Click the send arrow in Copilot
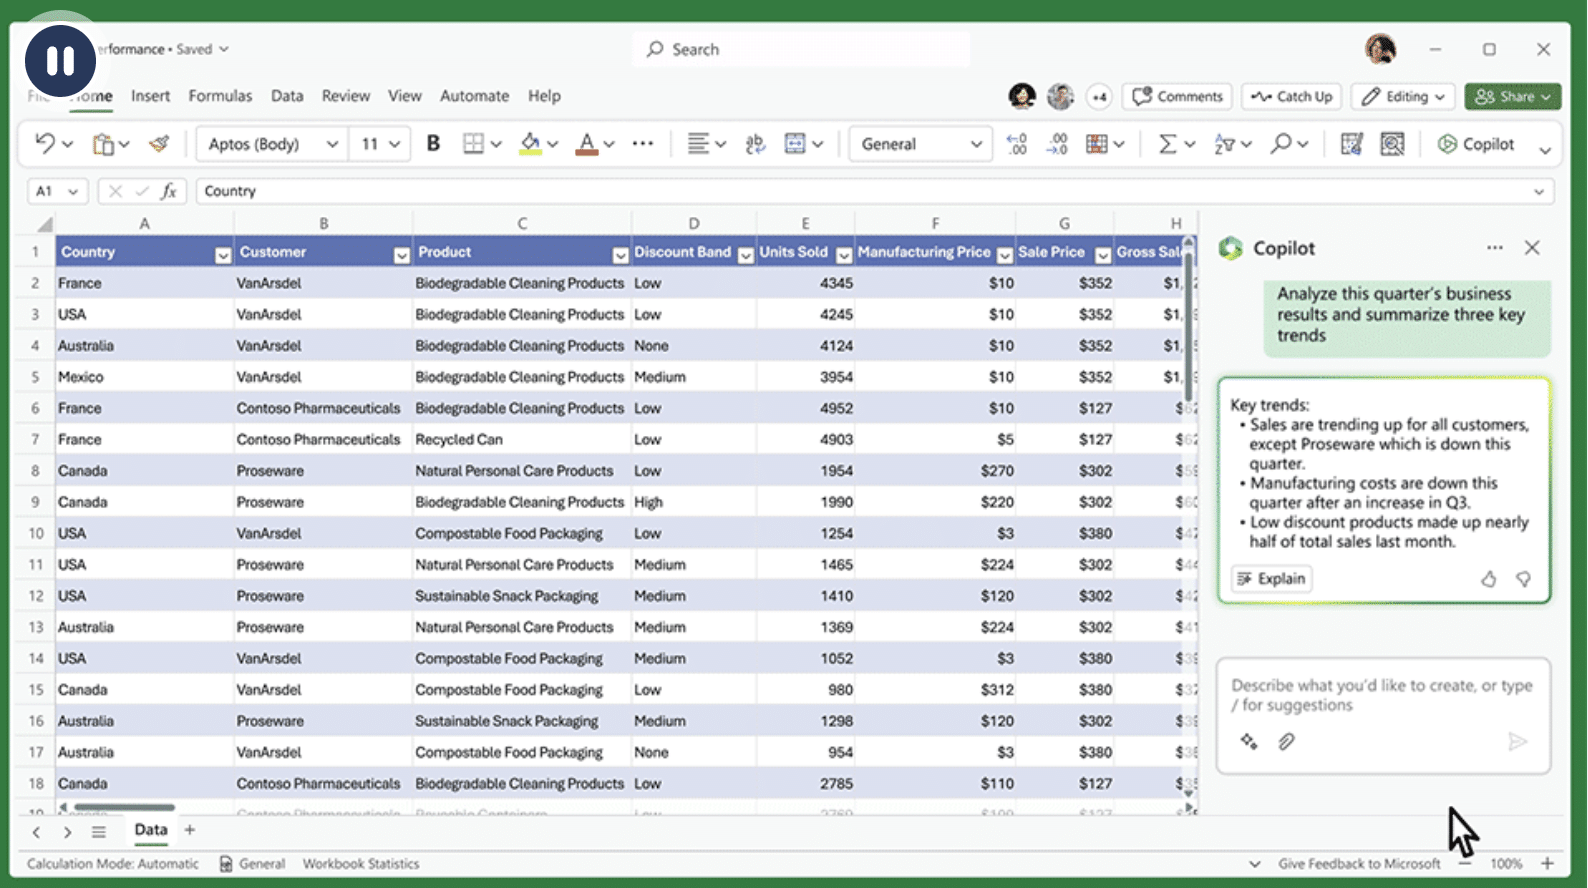1588x888 pixels. [1518, 741]
